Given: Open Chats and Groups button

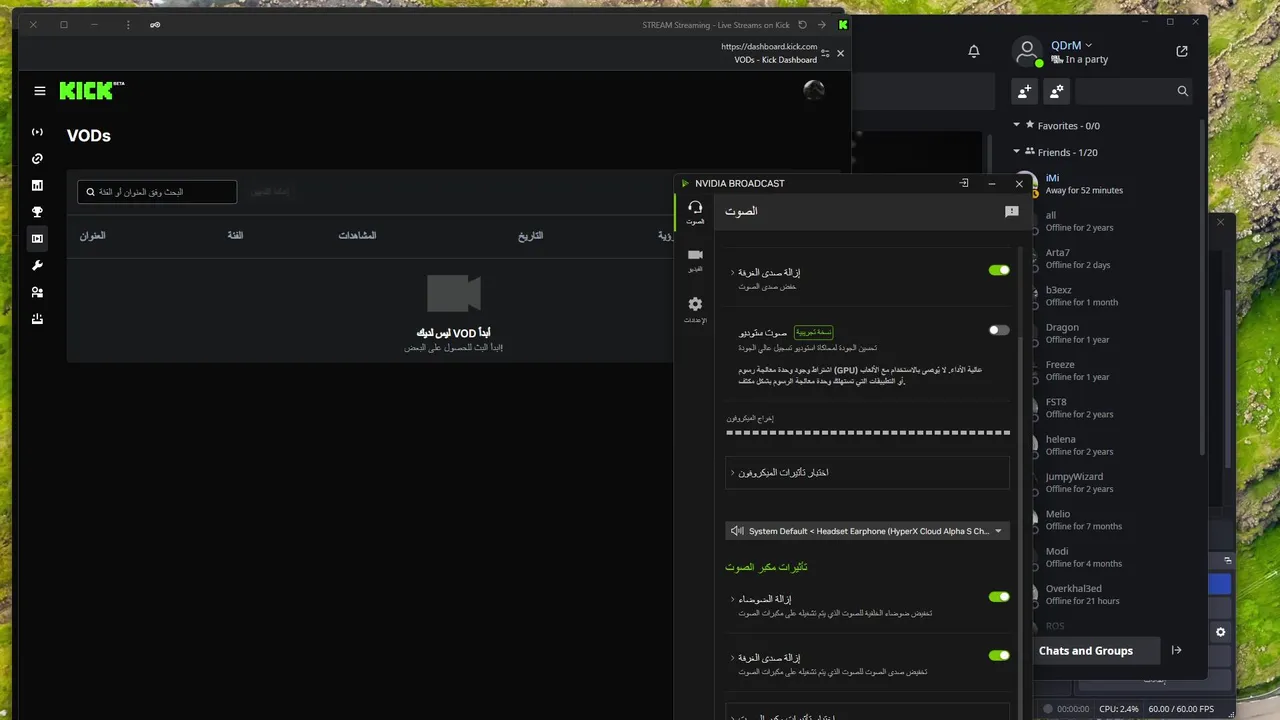Looking at the screenshot, I should click(1086, 650).
